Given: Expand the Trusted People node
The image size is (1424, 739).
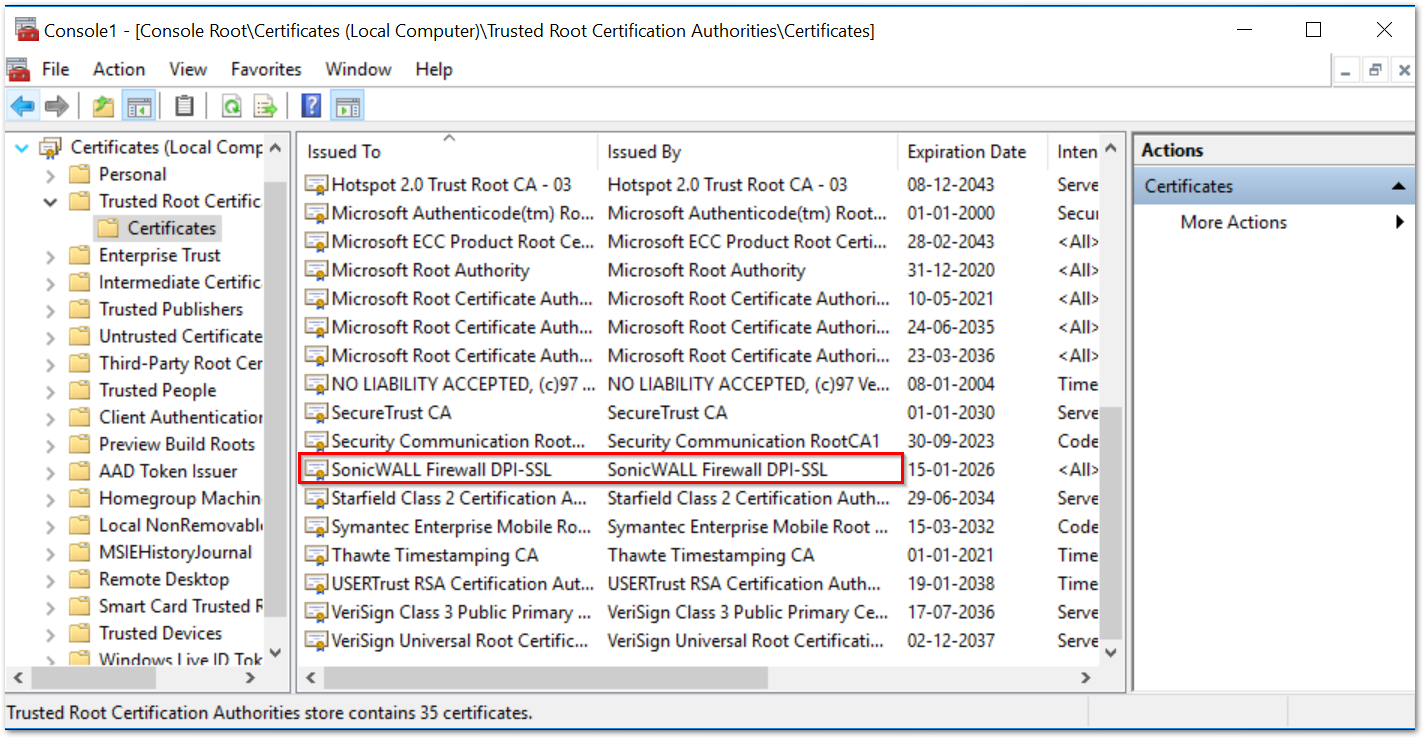Looking at the screenshot, I should [x=50, y=391].
